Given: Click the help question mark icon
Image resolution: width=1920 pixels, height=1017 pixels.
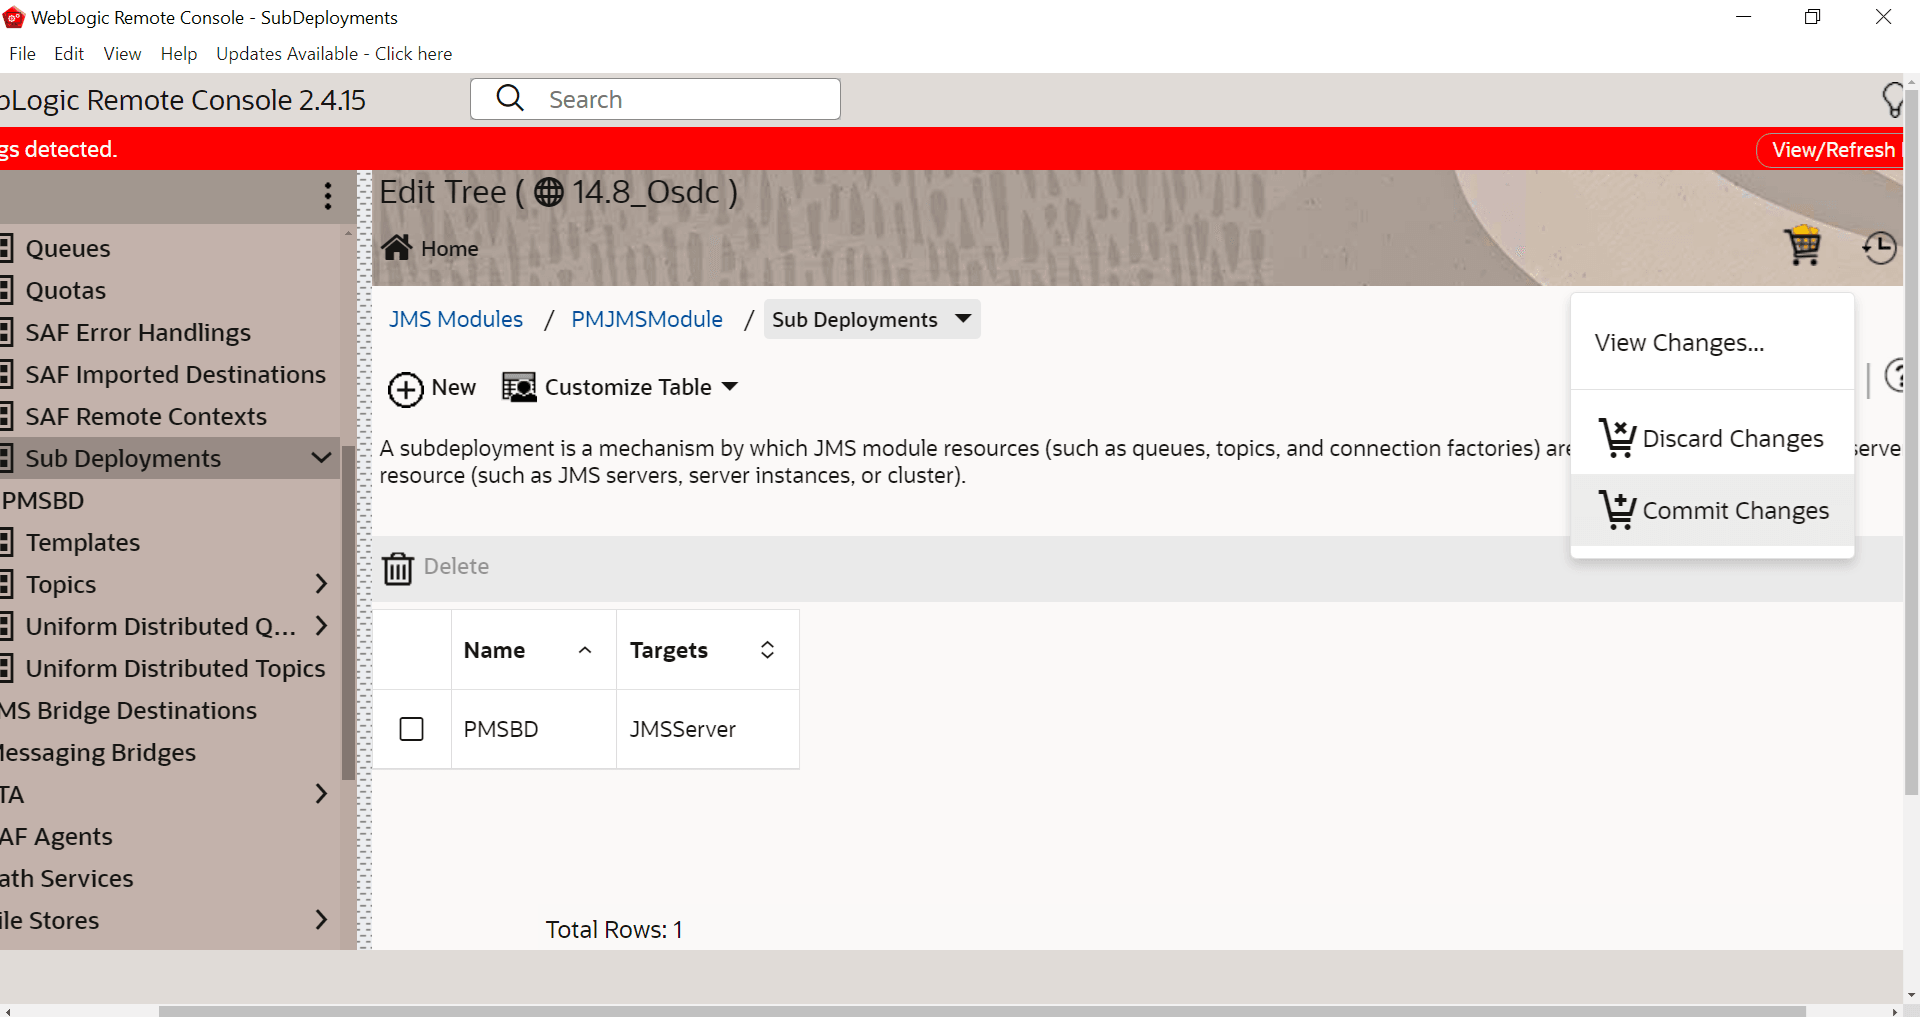Looking at the screenshot, I should coord(1894,376).
